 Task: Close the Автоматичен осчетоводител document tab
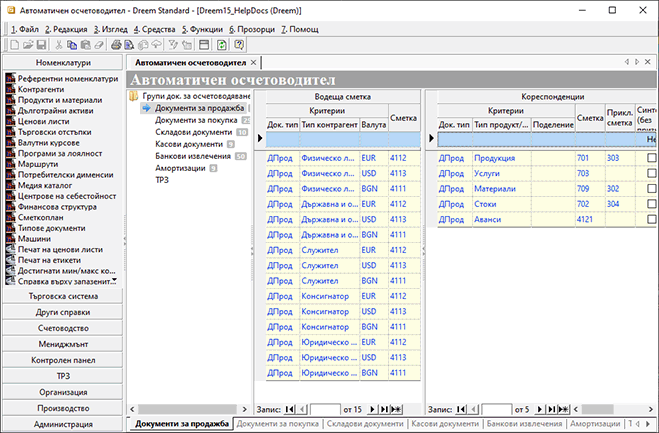253,63
